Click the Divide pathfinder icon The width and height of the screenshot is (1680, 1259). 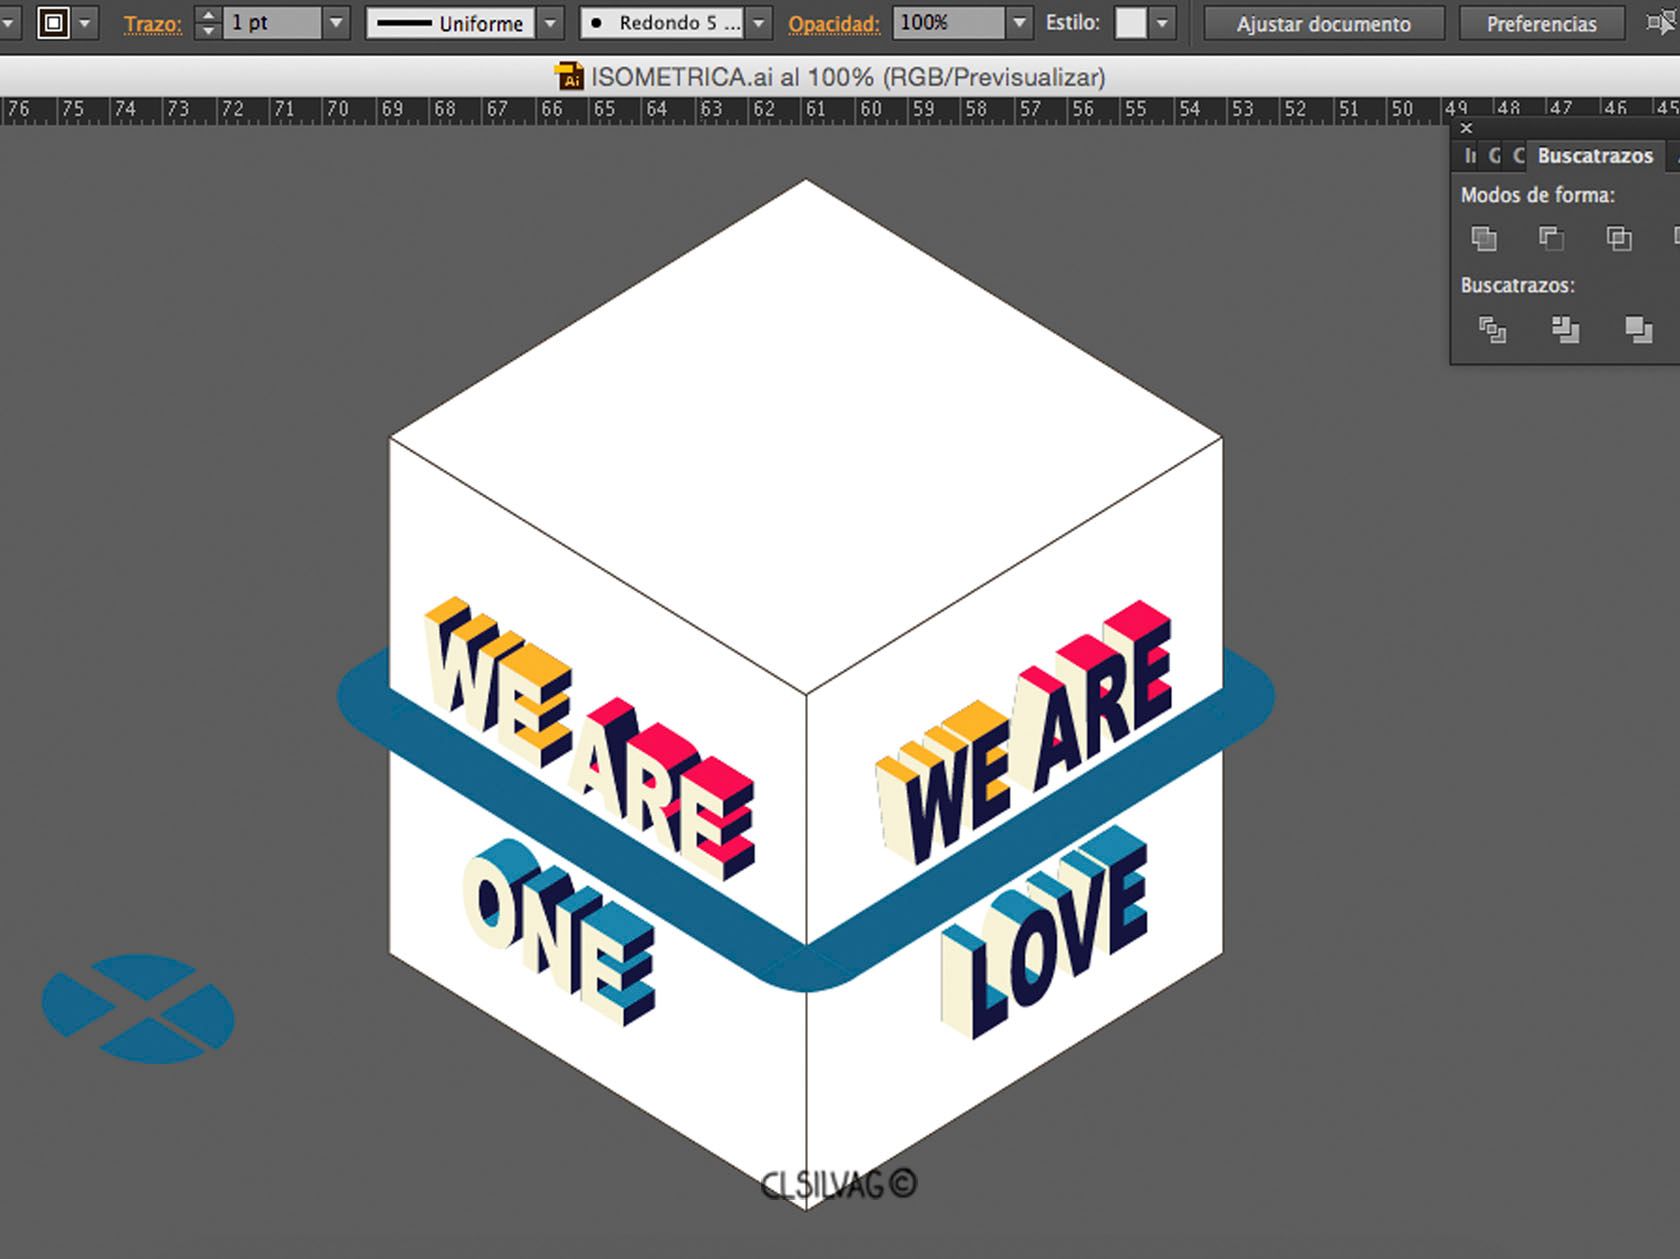point(1492,329)
